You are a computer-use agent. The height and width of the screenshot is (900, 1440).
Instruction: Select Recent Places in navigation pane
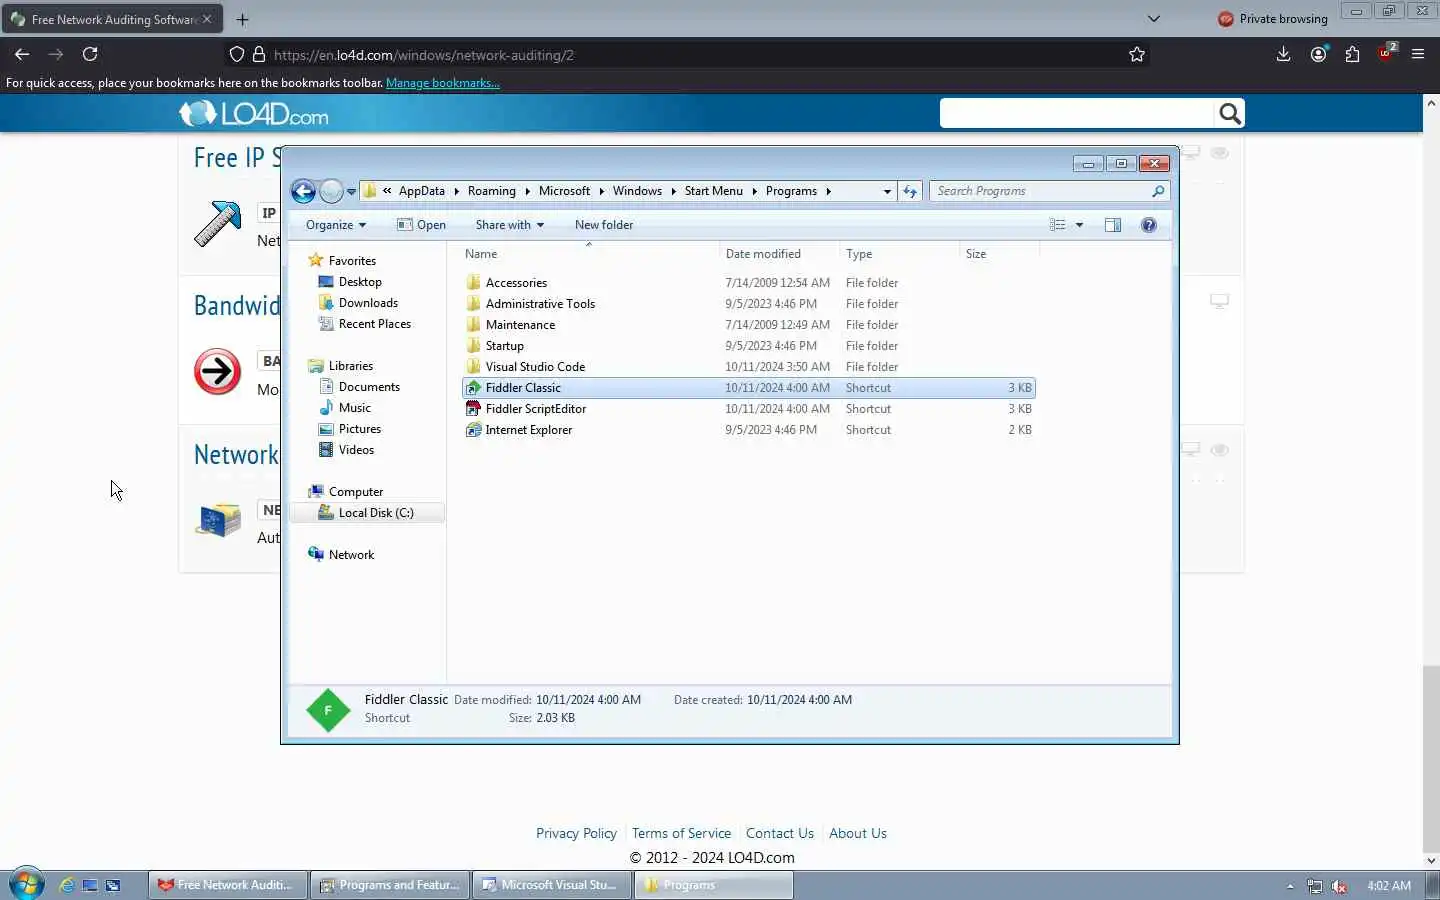[x=374, y=324]
